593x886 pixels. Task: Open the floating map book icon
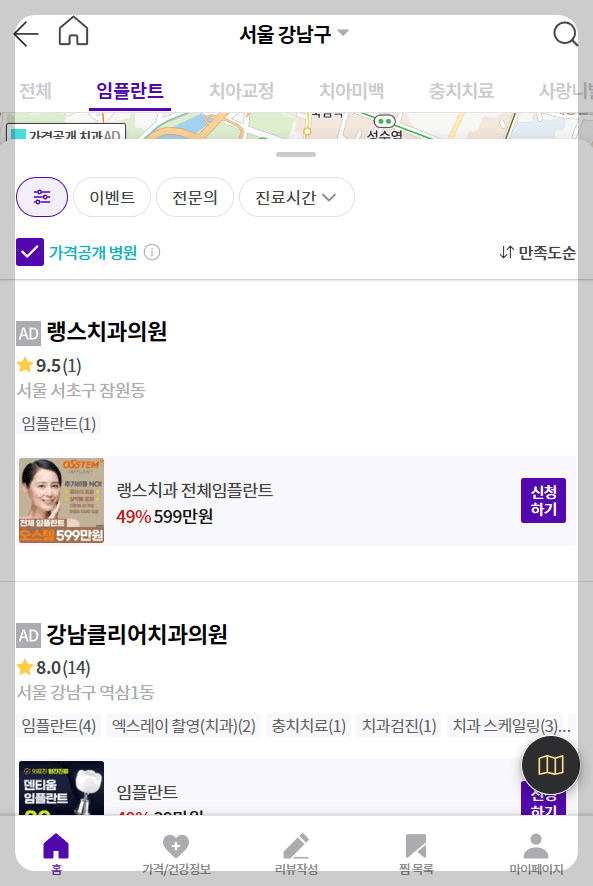click(549, 764)
